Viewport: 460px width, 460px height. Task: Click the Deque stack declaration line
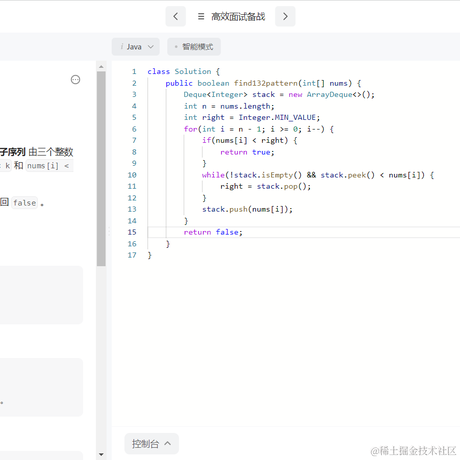tap(279, 95)
